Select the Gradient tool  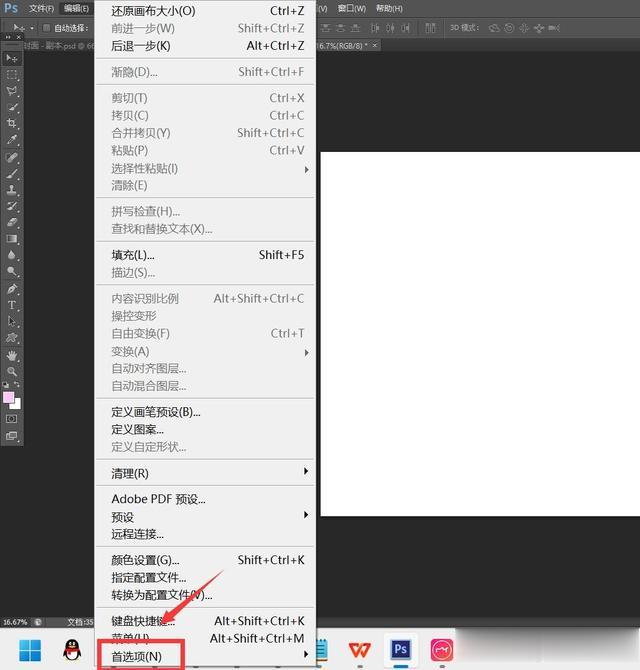[x=12, y=238]
